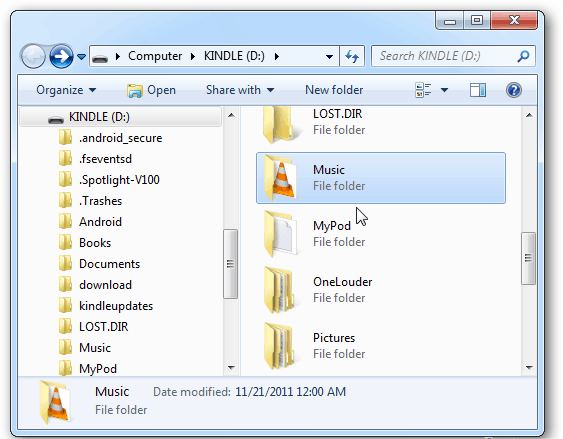
Task: Click the magnifier search icon
Action: (524, 56)
